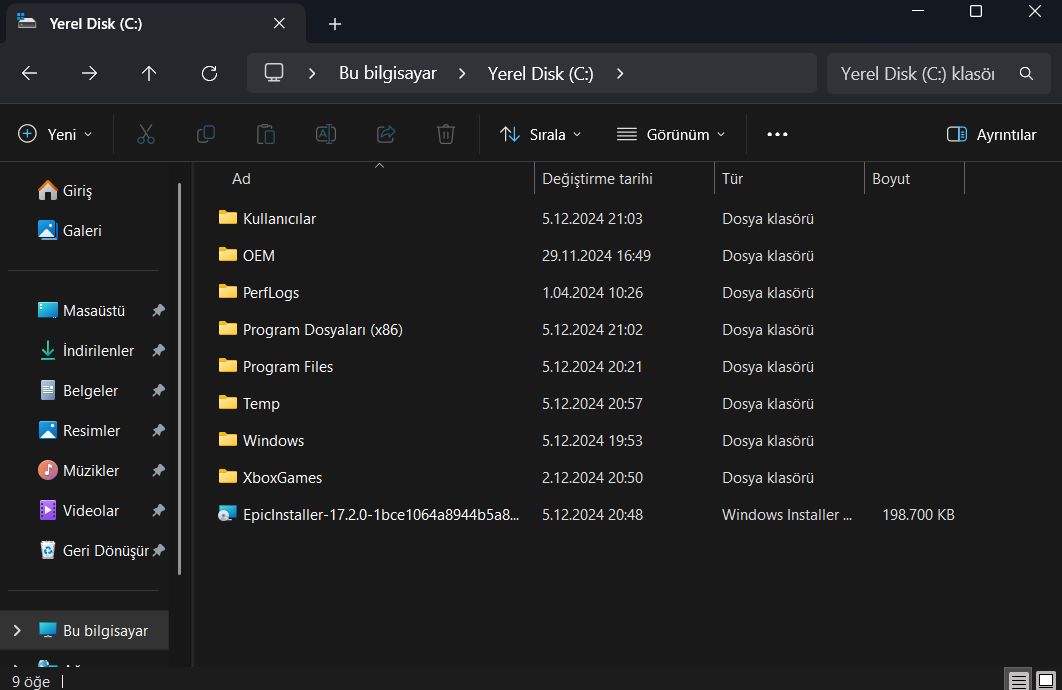Click the Yeni new item button
Image resolution: width=1062 pixels, height=690 pixels.
(56, 134)
